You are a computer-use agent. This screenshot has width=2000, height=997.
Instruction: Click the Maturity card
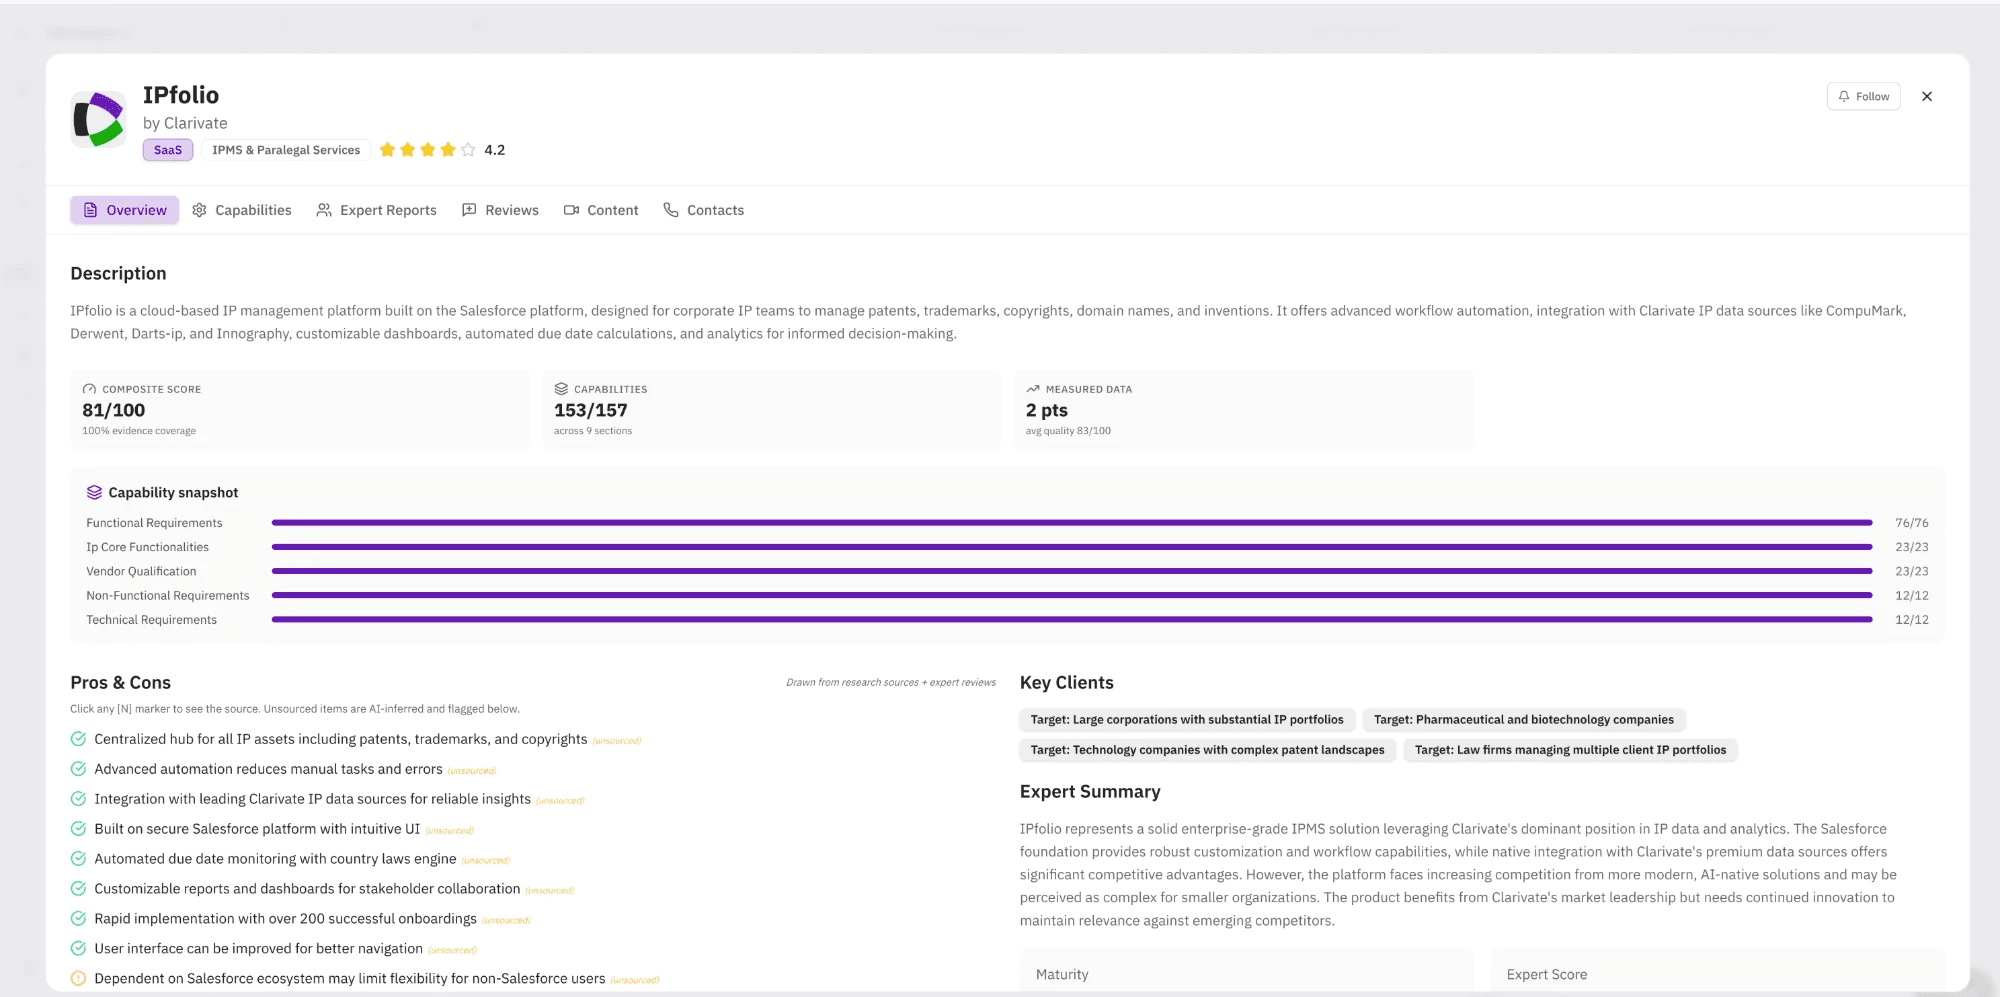tap(1247, 972)
